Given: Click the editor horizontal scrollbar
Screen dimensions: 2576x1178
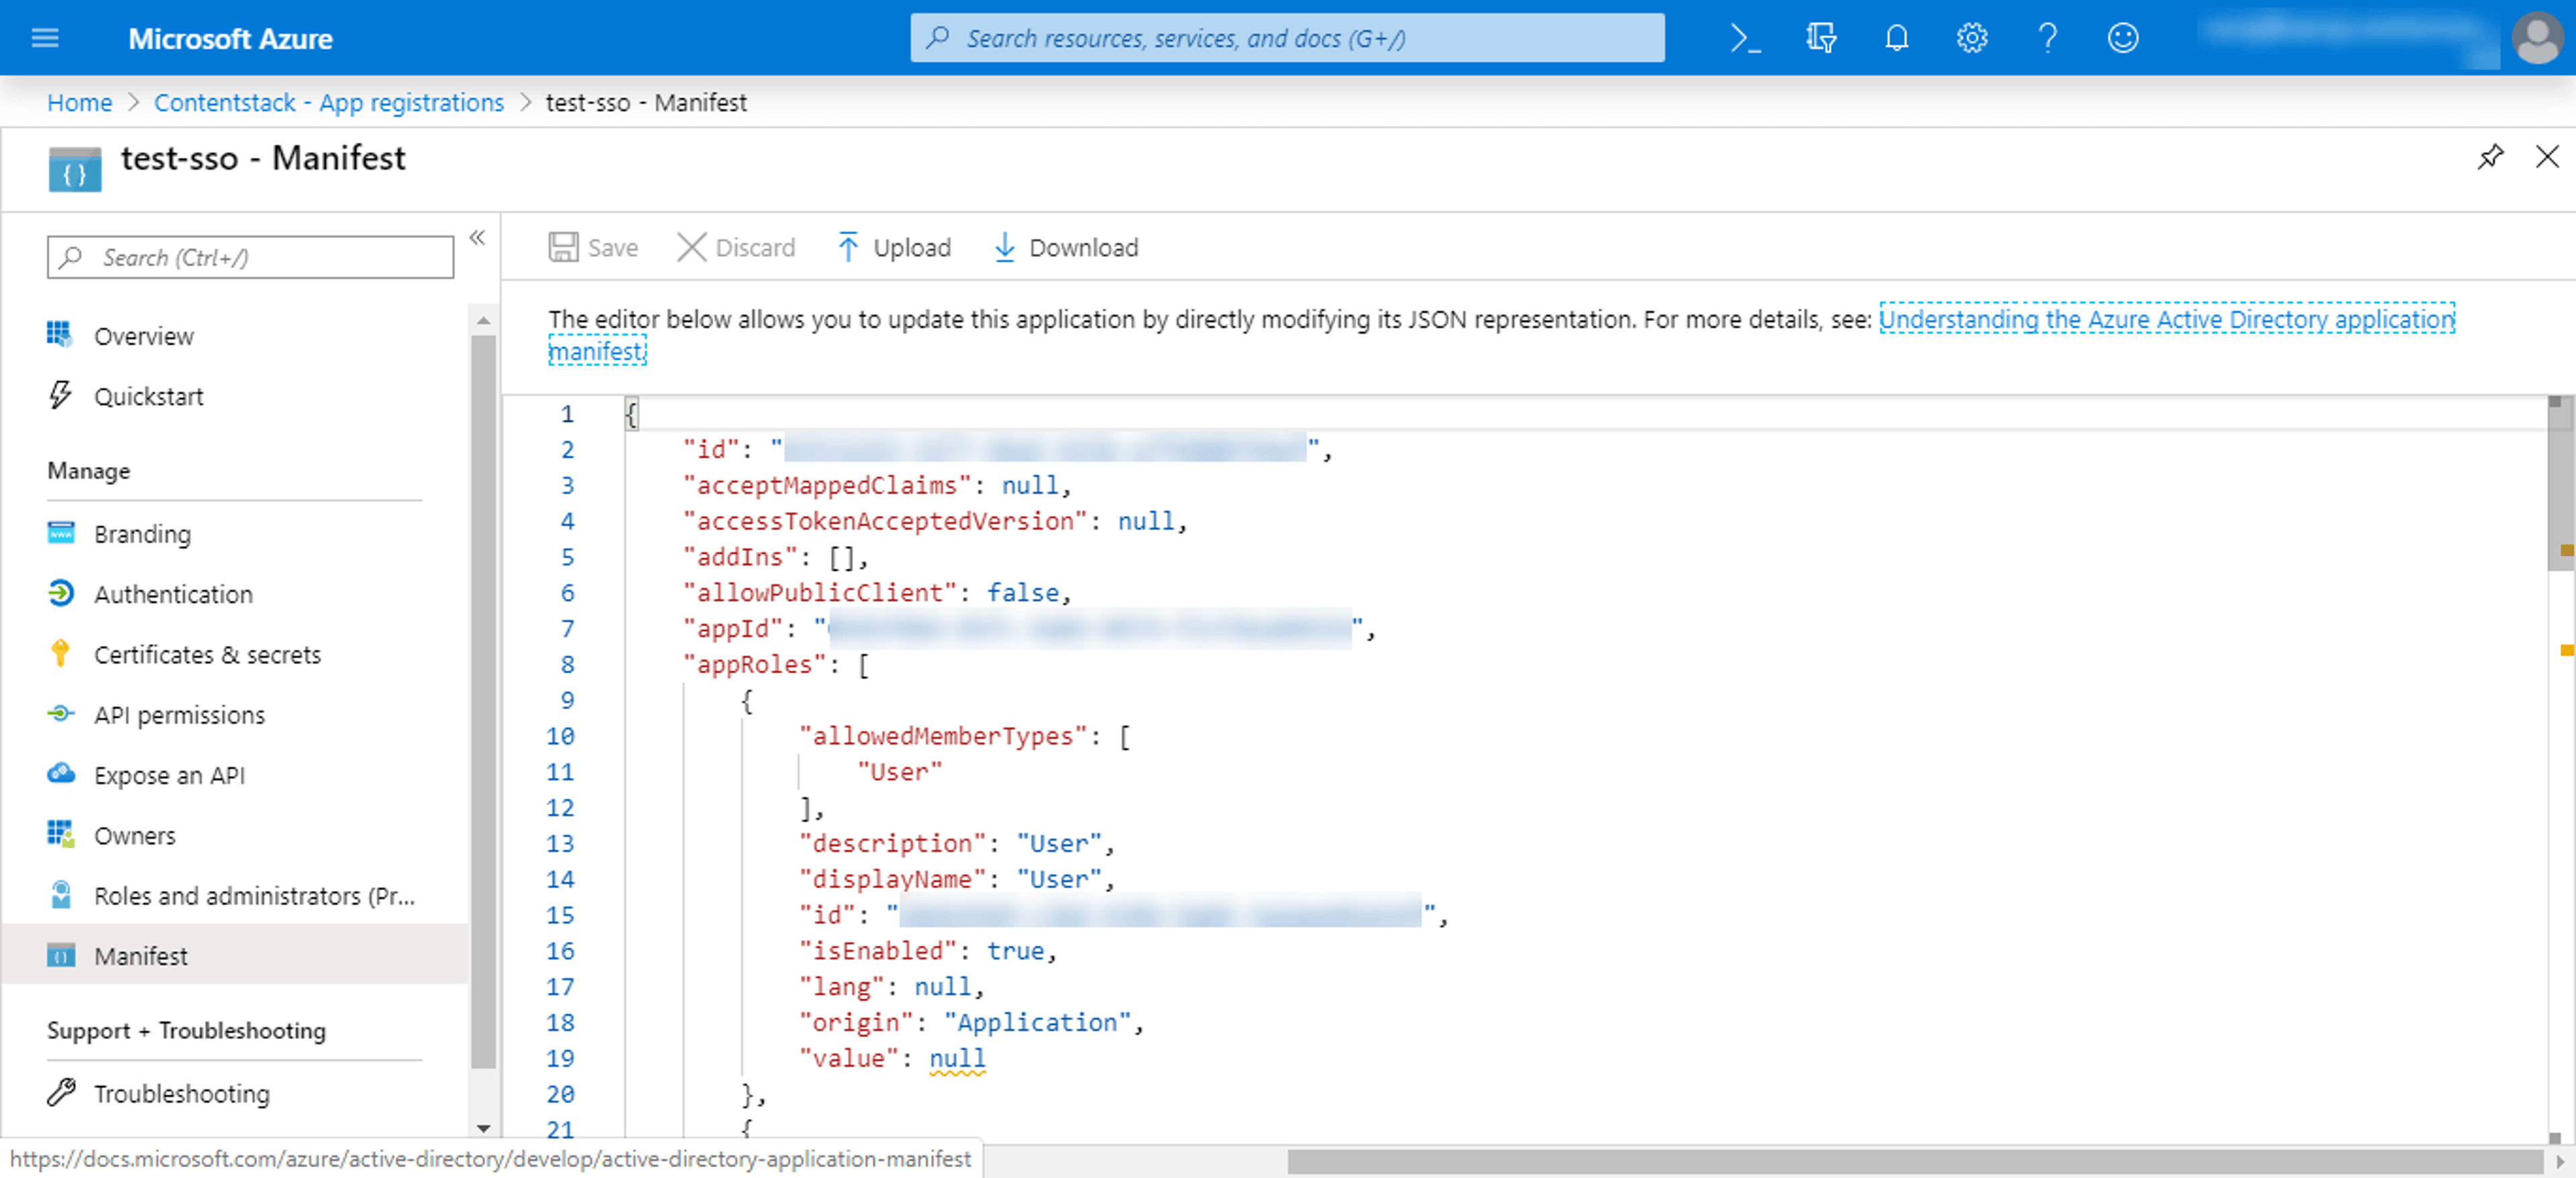Looking at the screenshot, I should (x=1914, y=1162).
